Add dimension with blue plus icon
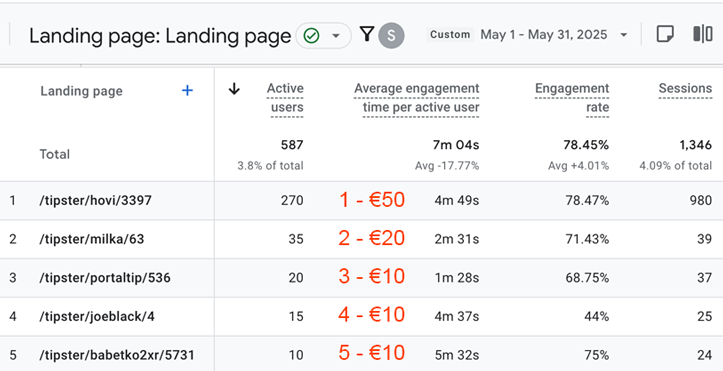 pos(187,91)
